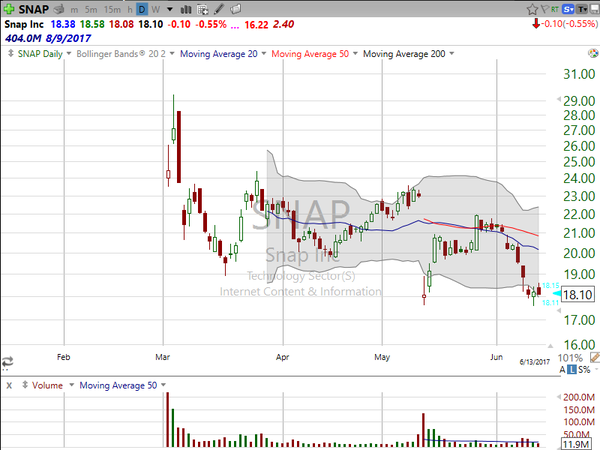
Task: Click the SNAP ticker symbol box
Action: (33, 9)
